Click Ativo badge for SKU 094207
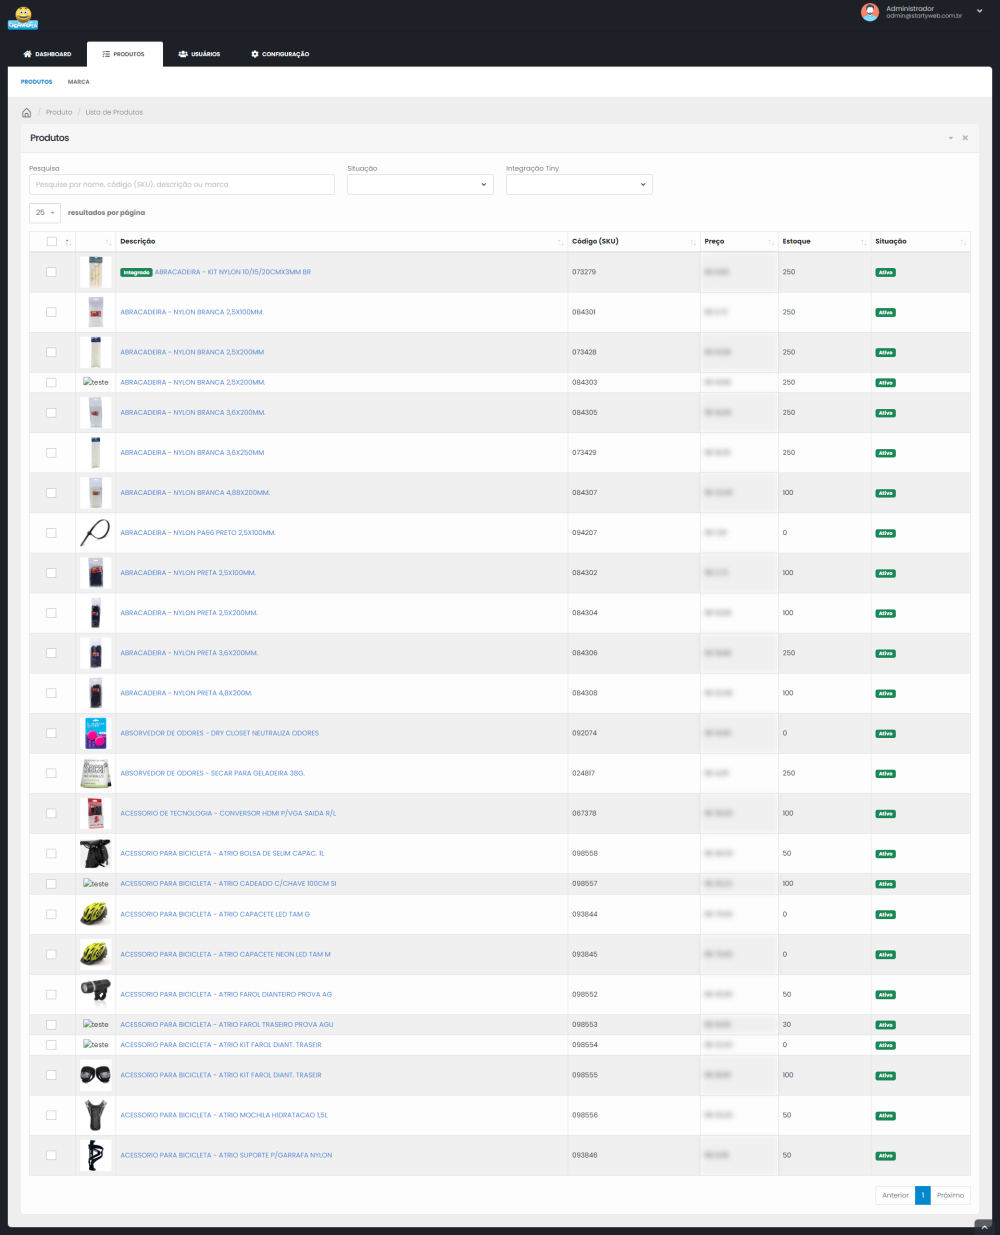This screenshot has width=1000, height=1235. coord(885,533)
